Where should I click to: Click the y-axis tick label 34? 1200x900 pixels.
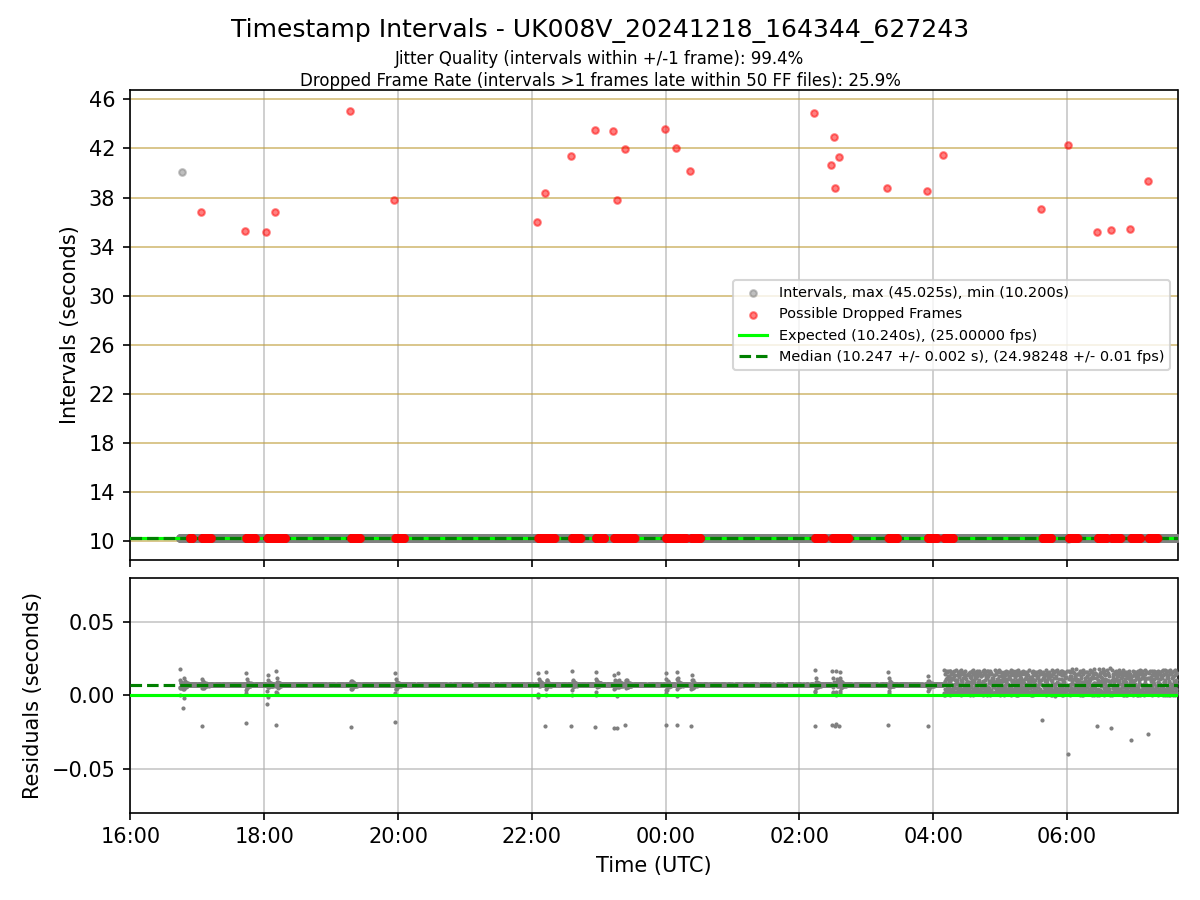point(103,247)
